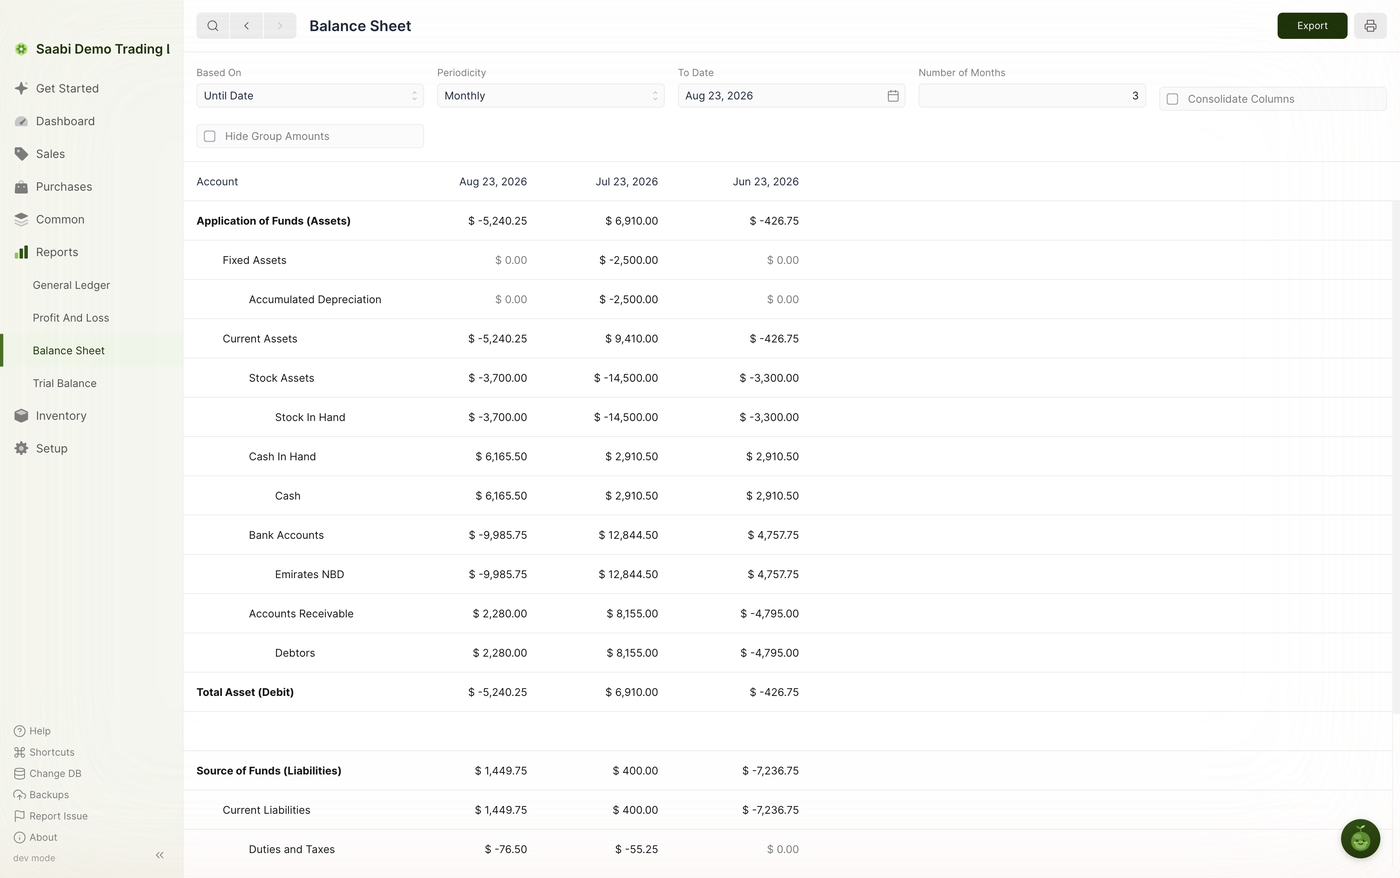The width and height of the screenshot is (1400, 878).
Task: Click the Inventory box icon
Action: pyautogui.click(x=21, y=416)
